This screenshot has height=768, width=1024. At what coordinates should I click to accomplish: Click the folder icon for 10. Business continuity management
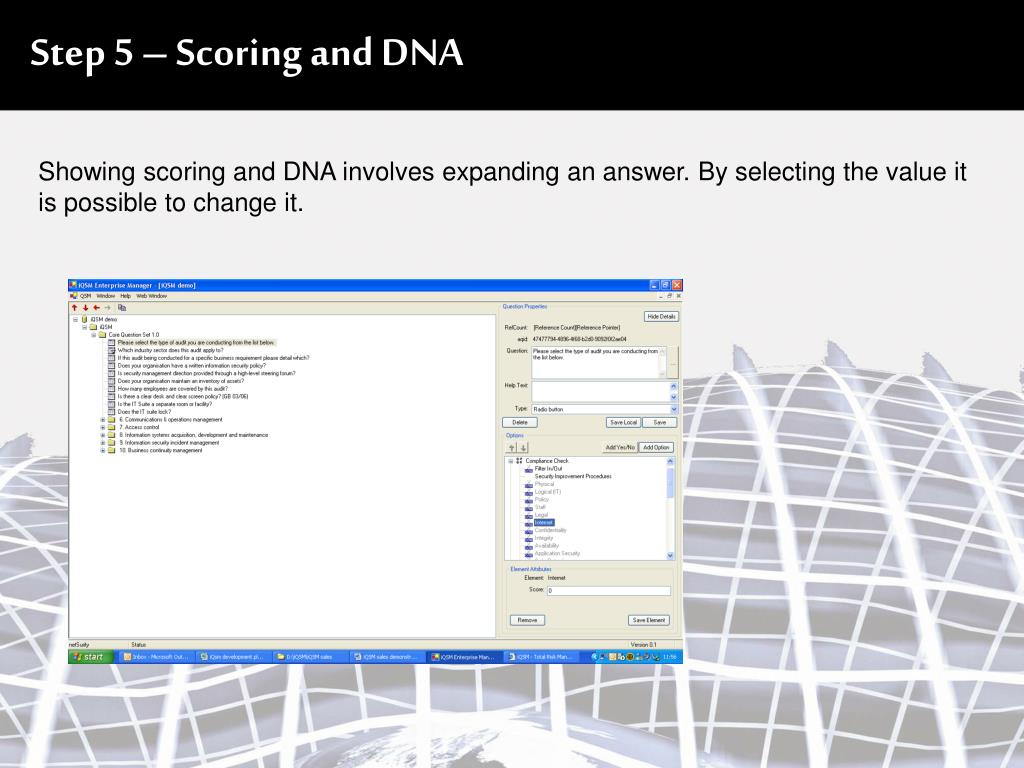pyautogui.click(x=112, y=451)
